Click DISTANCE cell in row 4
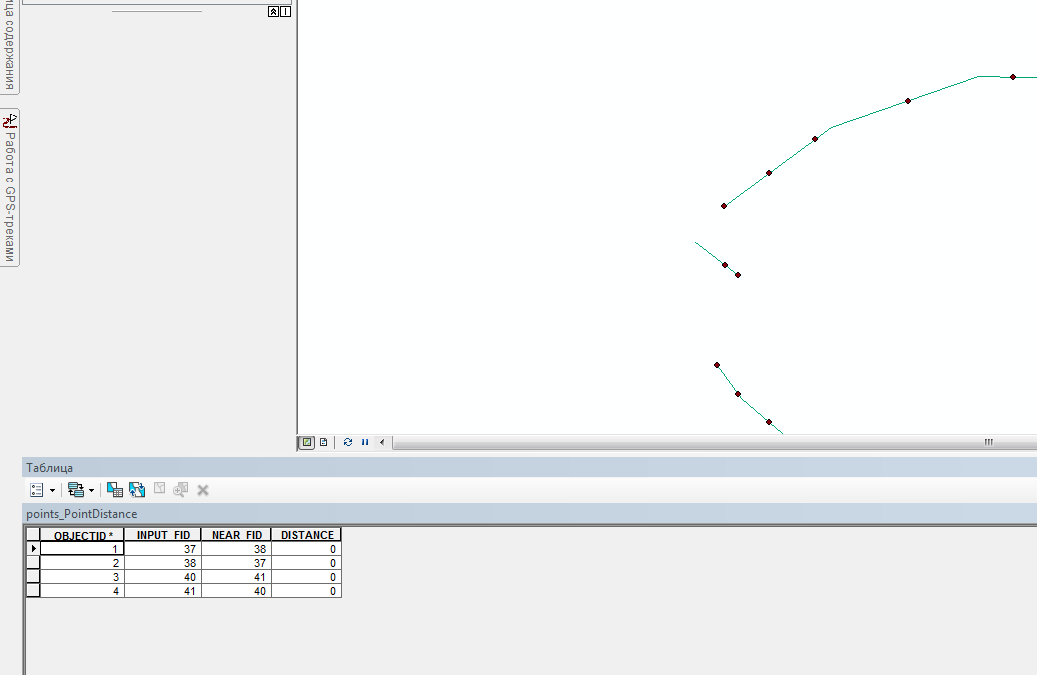The width and height of the screenshot is (1037, 675). (307, 590)
